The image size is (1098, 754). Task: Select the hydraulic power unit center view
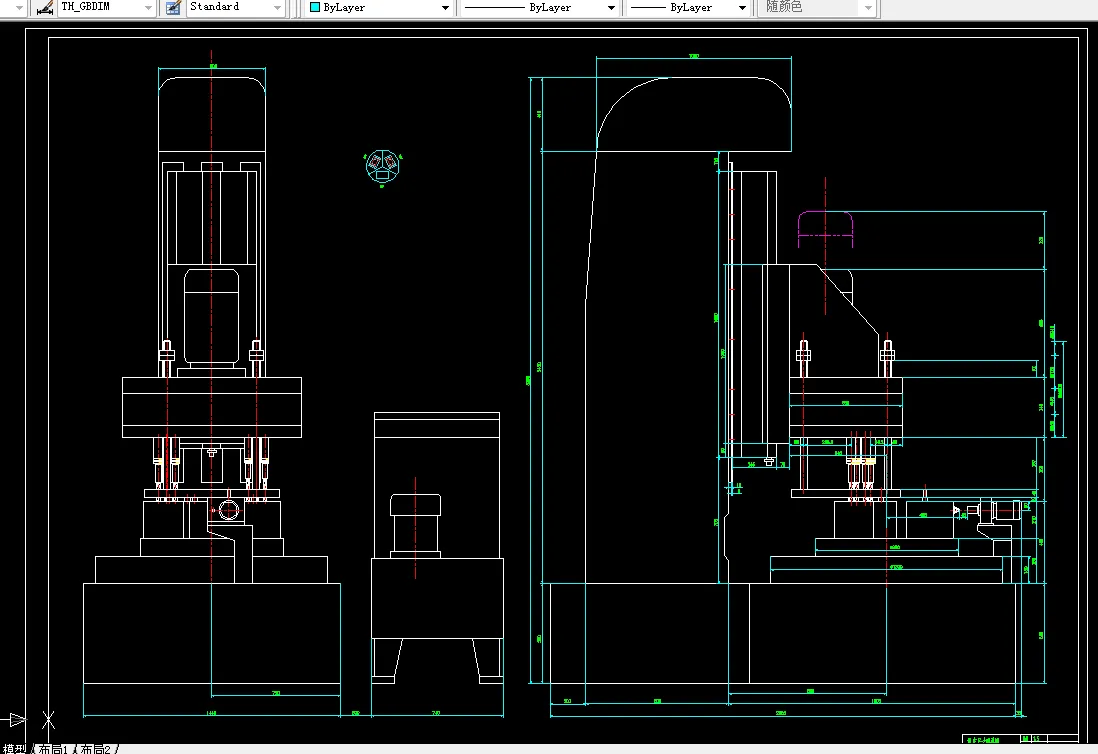click(x=437, y=547)
